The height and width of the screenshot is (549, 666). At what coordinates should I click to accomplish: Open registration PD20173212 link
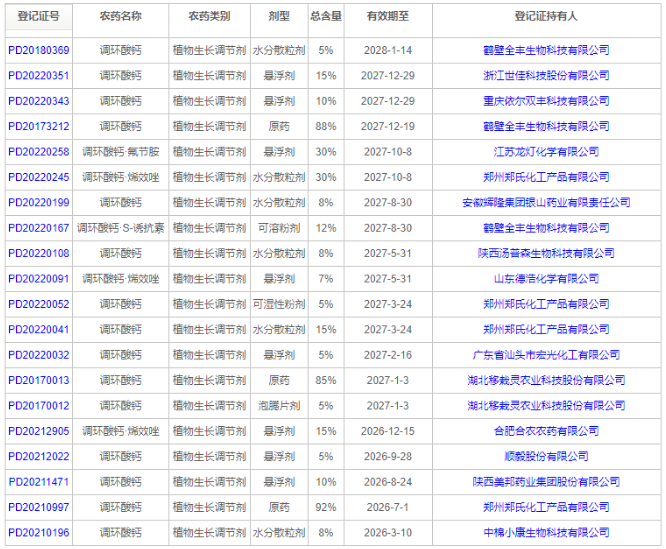coord(39,127)
